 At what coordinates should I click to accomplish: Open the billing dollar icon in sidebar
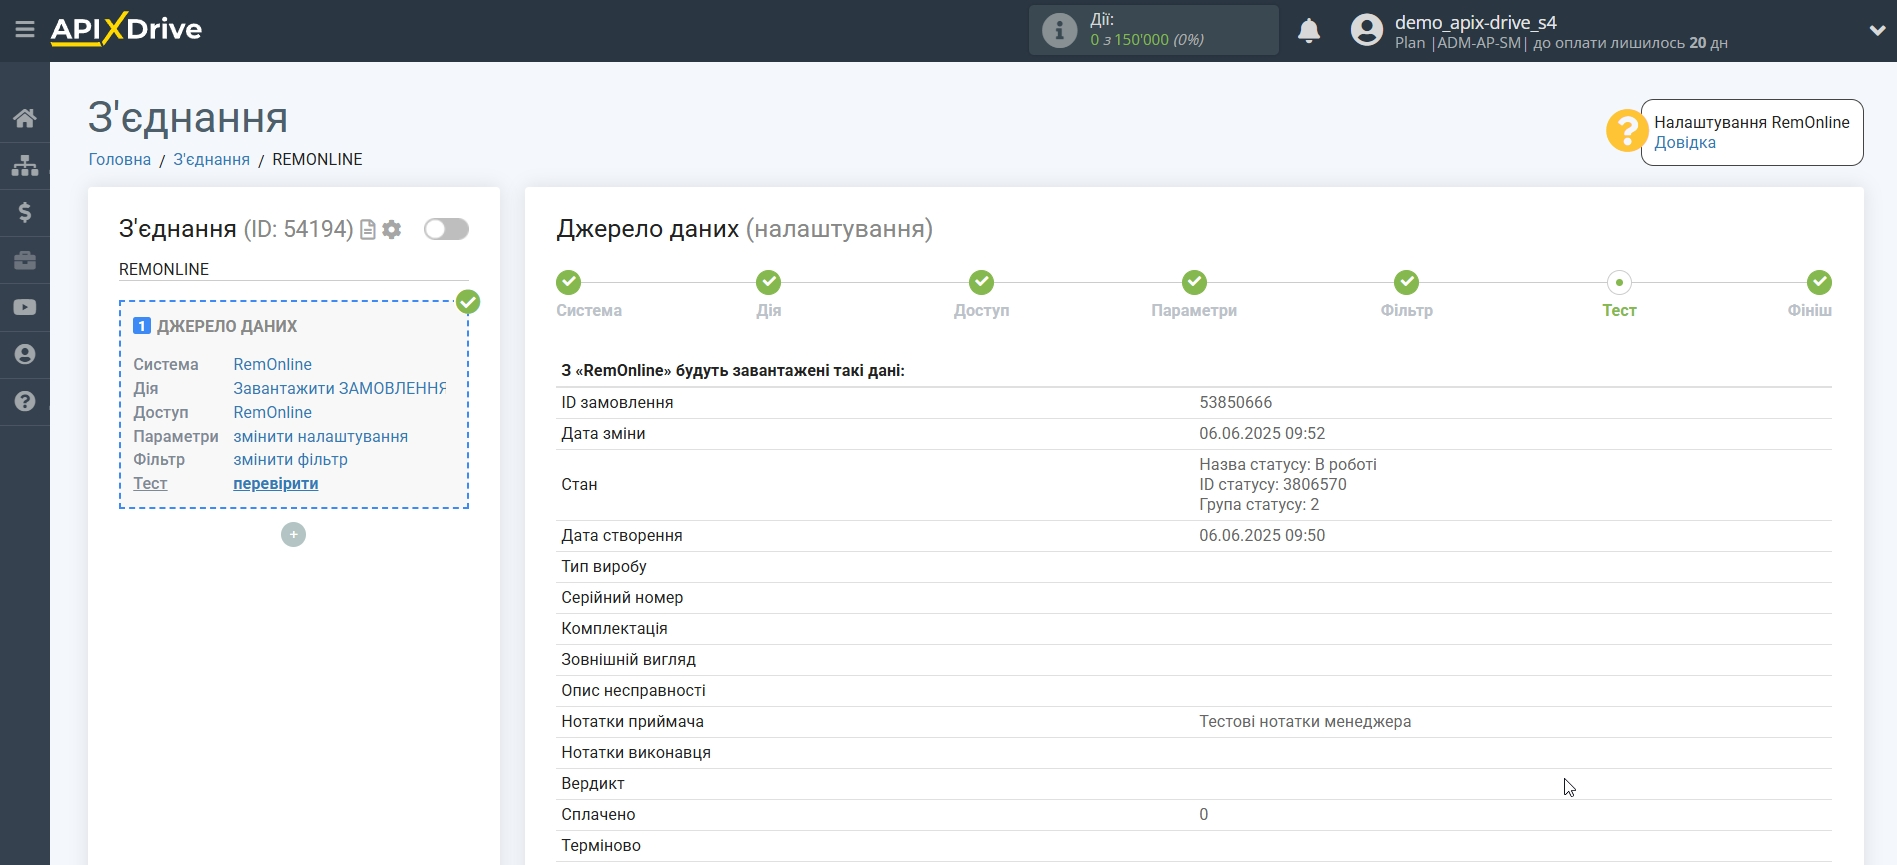click(x=25, y=212)
